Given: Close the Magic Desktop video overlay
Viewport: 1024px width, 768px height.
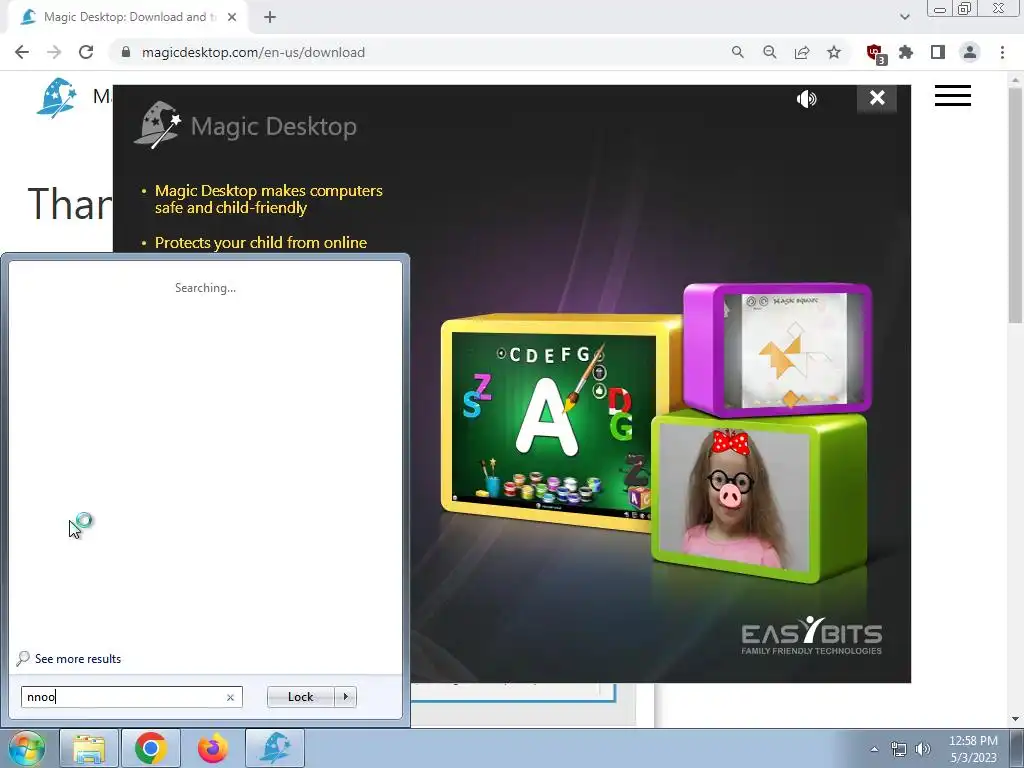Looking at the screenshot, I should click(877, 98).
